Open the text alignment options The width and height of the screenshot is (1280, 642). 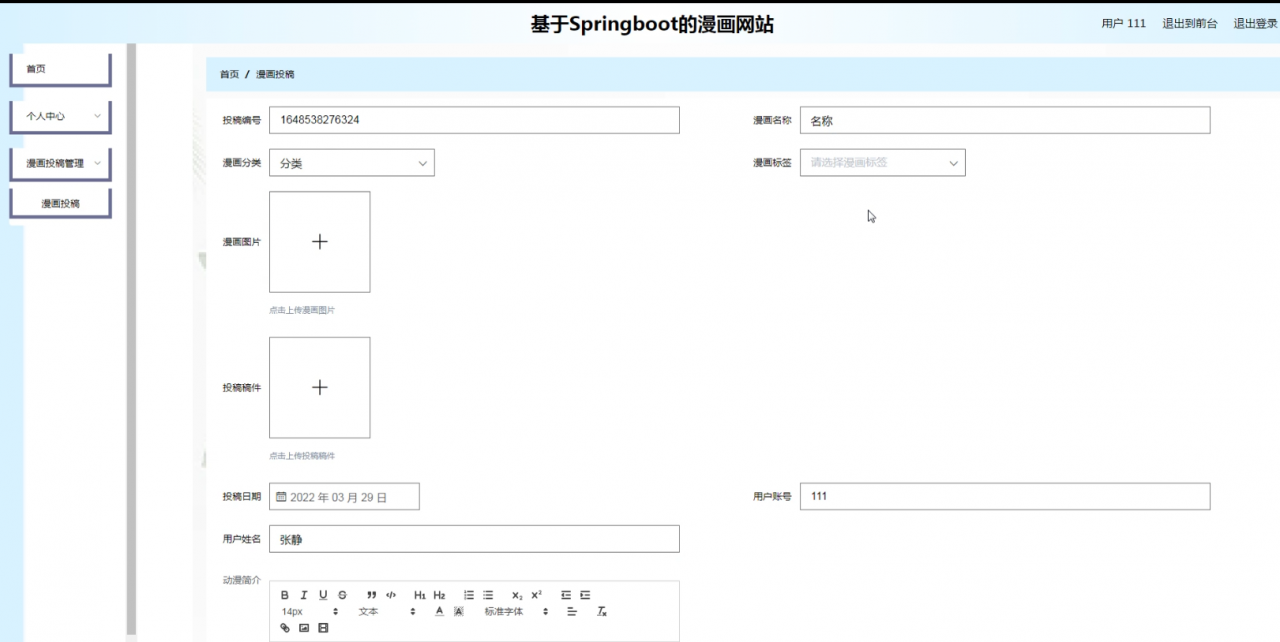572,611
